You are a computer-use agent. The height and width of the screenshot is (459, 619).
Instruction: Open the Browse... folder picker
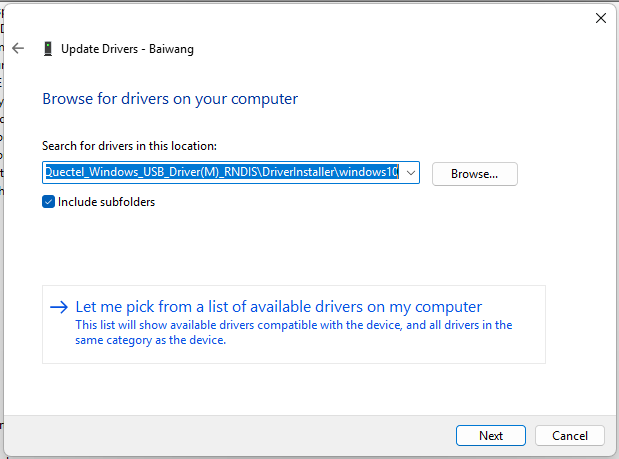[475, 174]
